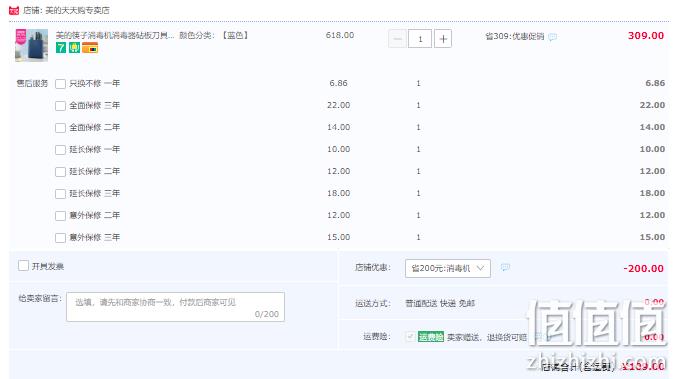Image resolution: width=676 pixels, height=379 pixels.
Task: Check 延长保修 三年 service option
Action: [x=60, y=194]
